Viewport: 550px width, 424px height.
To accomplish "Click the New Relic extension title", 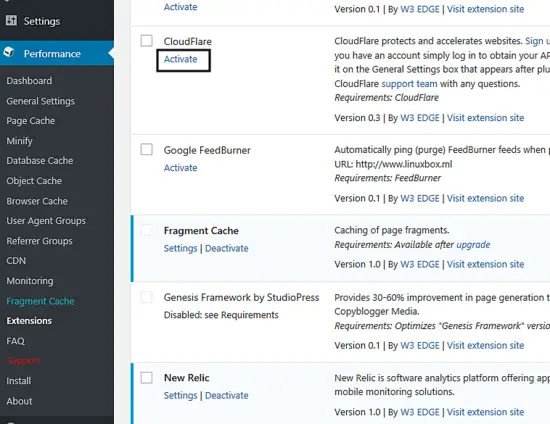I will click(187, 378).
